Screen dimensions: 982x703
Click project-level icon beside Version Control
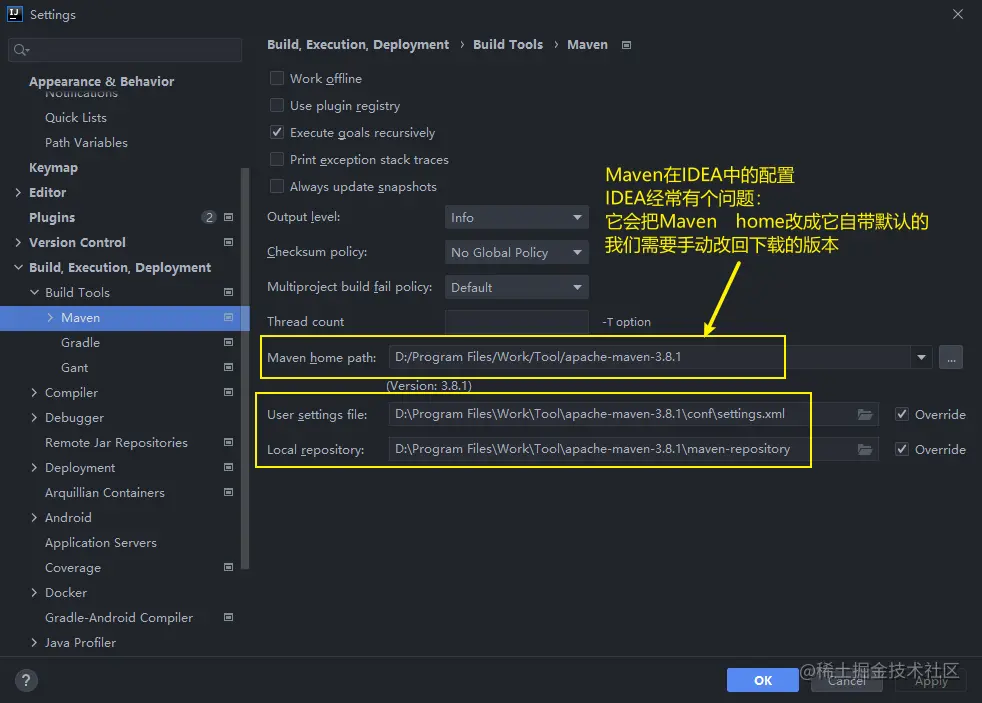pos(229,242)
